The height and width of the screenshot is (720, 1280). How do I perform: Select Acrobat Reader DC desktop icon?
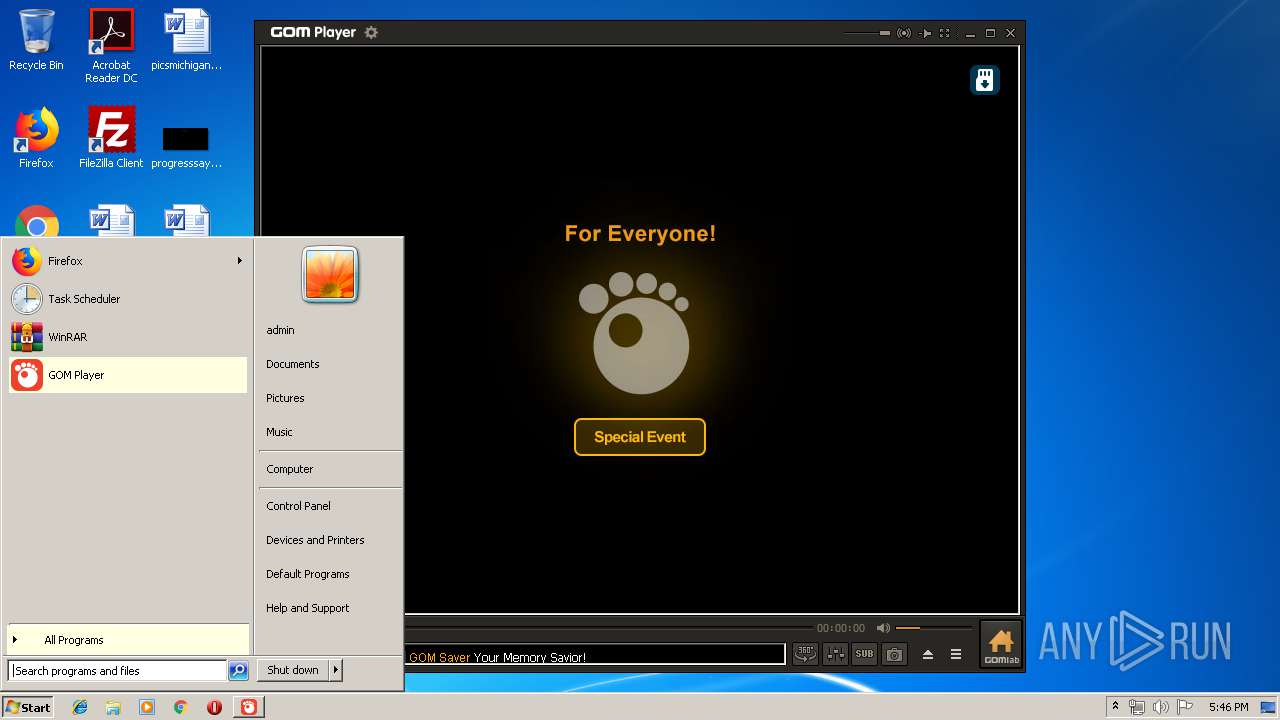pyautogui.click(x=111, y=46)
